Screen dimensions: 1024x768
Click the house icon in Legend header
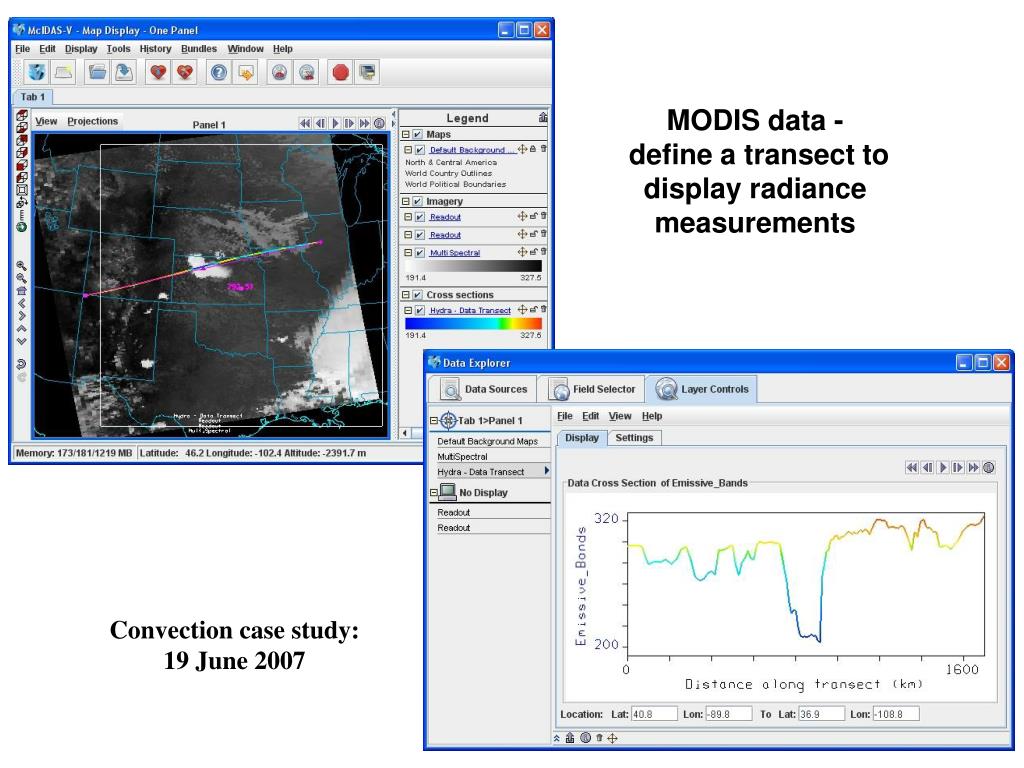tap(543, 118)
